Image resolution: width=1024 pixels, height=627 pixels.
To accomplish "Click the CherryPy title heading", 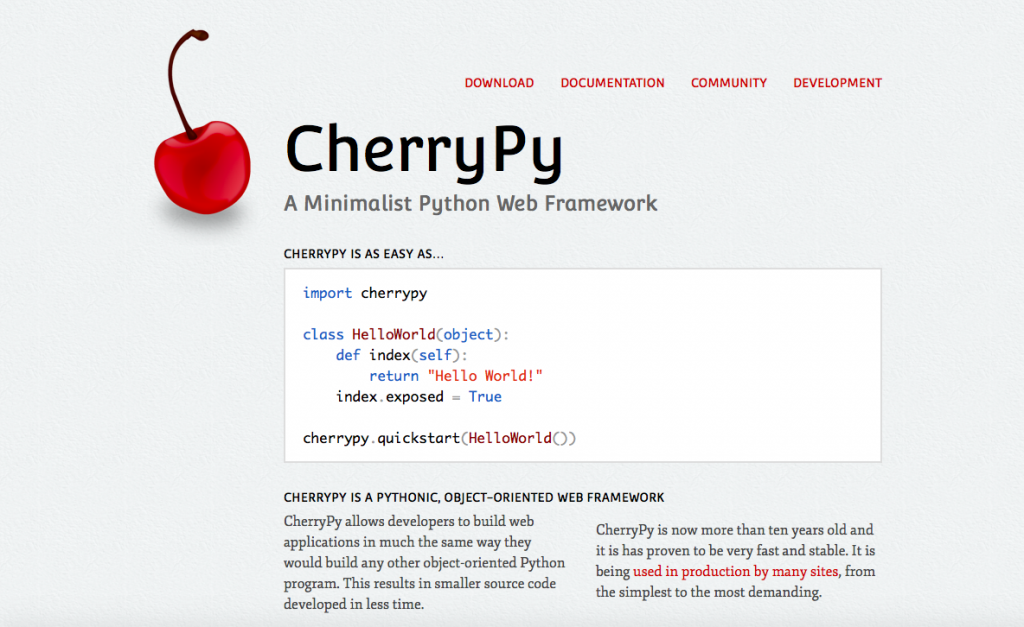I will click(x=424, y=150).
